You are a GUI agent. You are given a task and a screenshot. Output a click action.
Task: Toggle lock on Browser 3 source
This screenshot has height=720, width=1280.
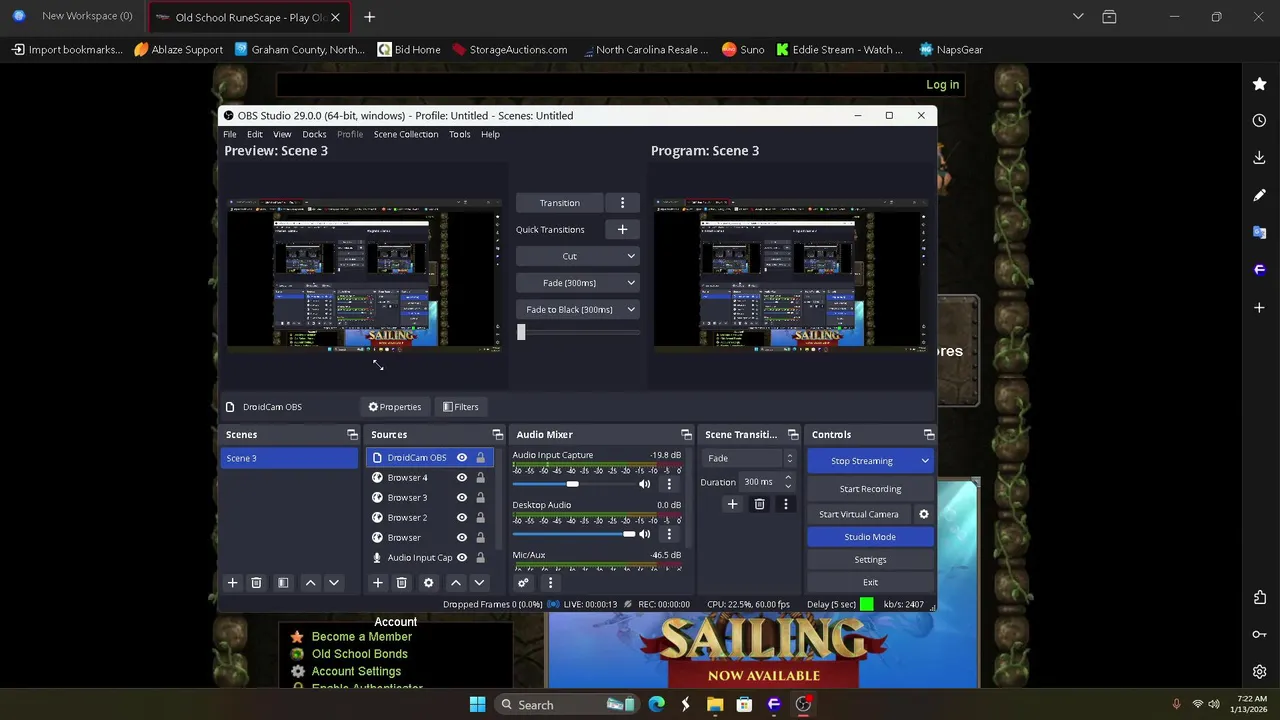click(x=480, y=498)
